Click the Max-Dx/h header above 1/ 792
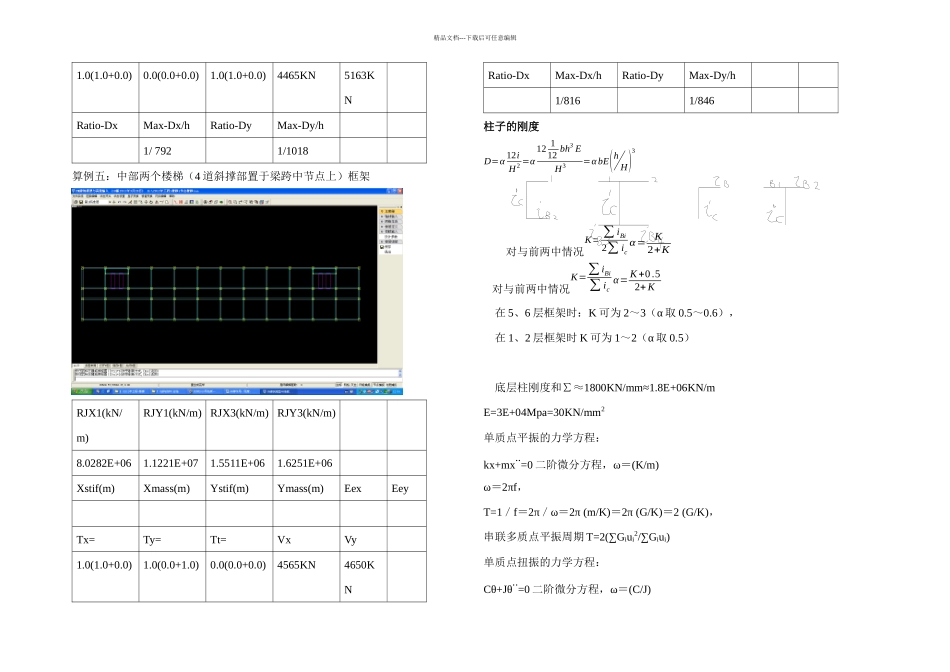 click(x=167, y=125)
